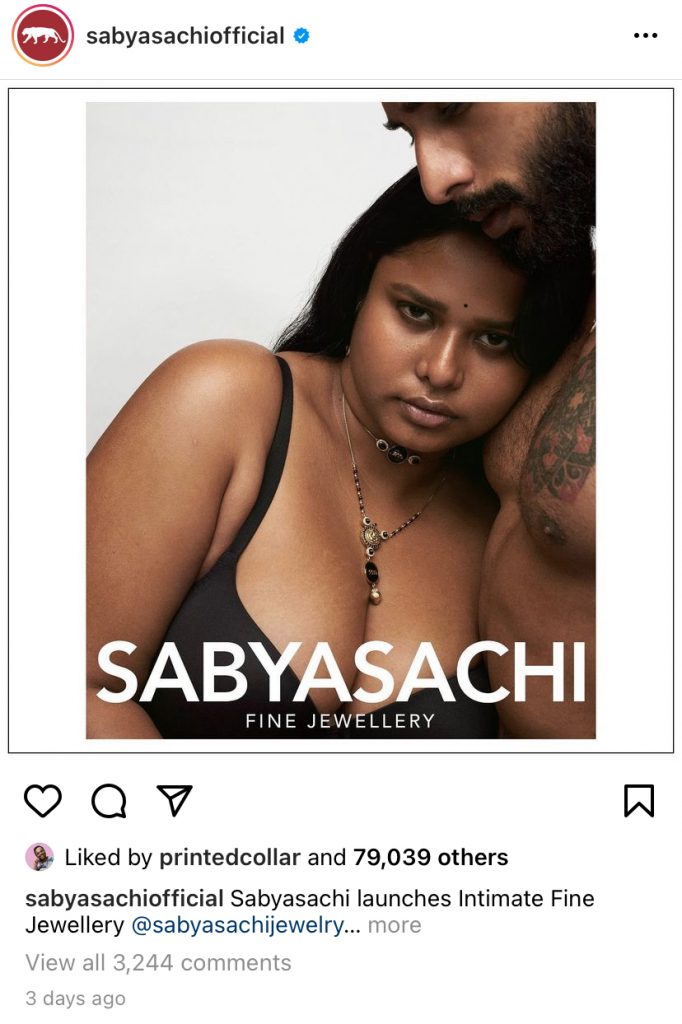Tap caption text 'Sabyasachi launches Intimate Fine'

pos(412,899)
